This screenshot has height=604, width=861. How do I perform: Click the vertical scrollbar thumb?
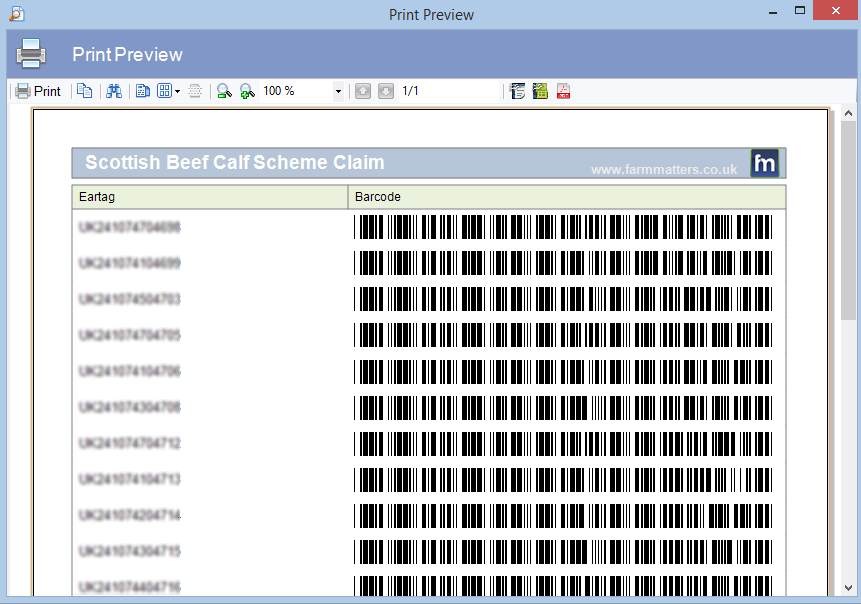pos(848,220)
